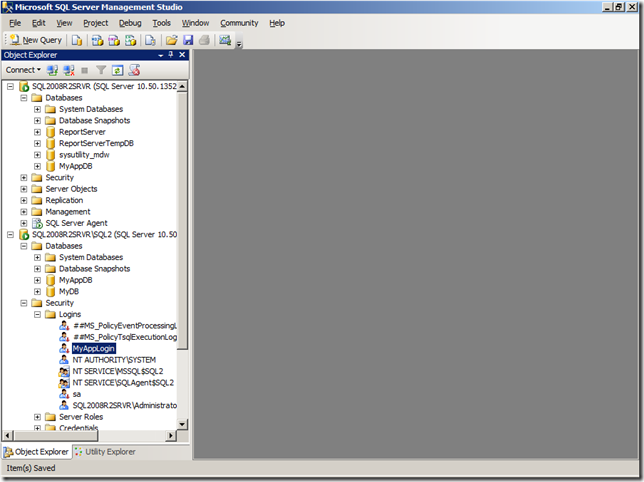Toggle auto-hide pin on Object Explorer
The width and height of the screenshot is (644, 482).
[x=171, y=55]
